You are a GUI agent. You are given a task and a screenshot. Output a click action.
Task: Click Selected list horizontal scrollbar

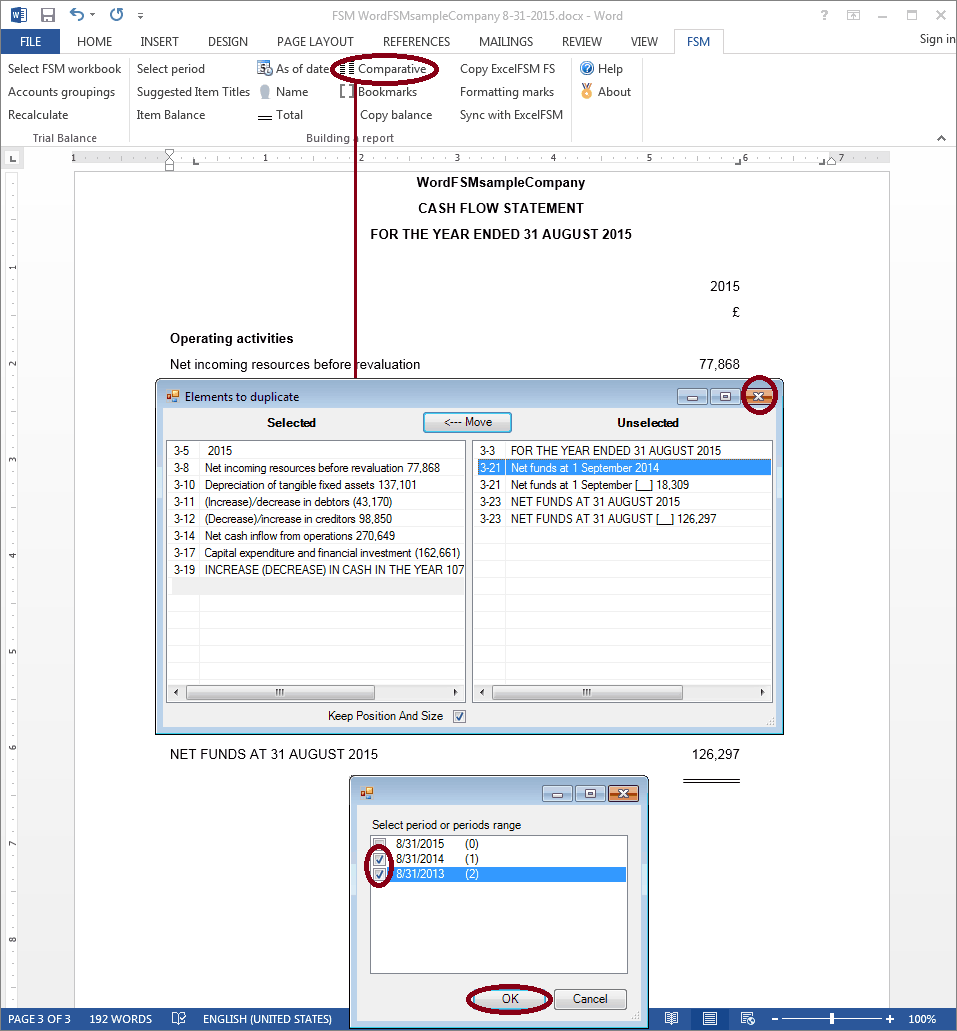281,692
